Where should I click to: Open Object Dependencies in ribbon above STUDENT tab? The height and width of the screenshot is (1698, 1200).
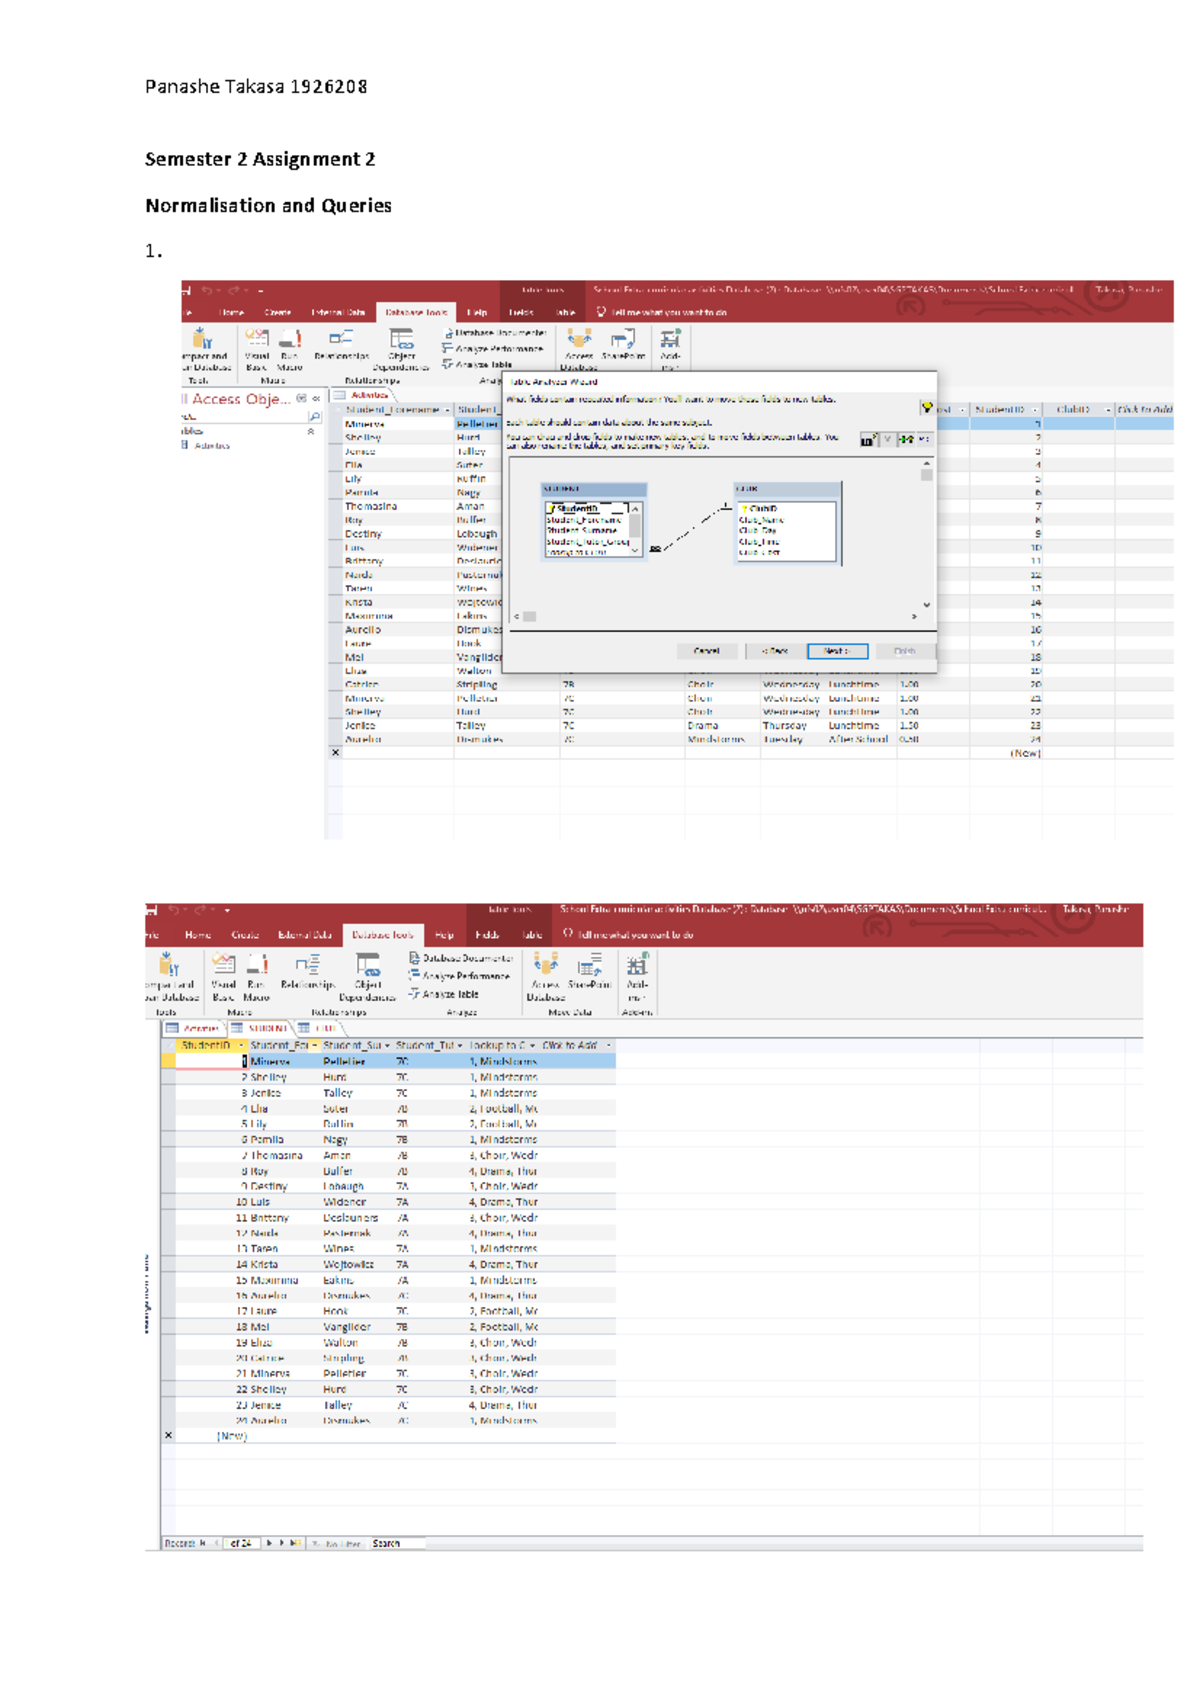[367, 971]
